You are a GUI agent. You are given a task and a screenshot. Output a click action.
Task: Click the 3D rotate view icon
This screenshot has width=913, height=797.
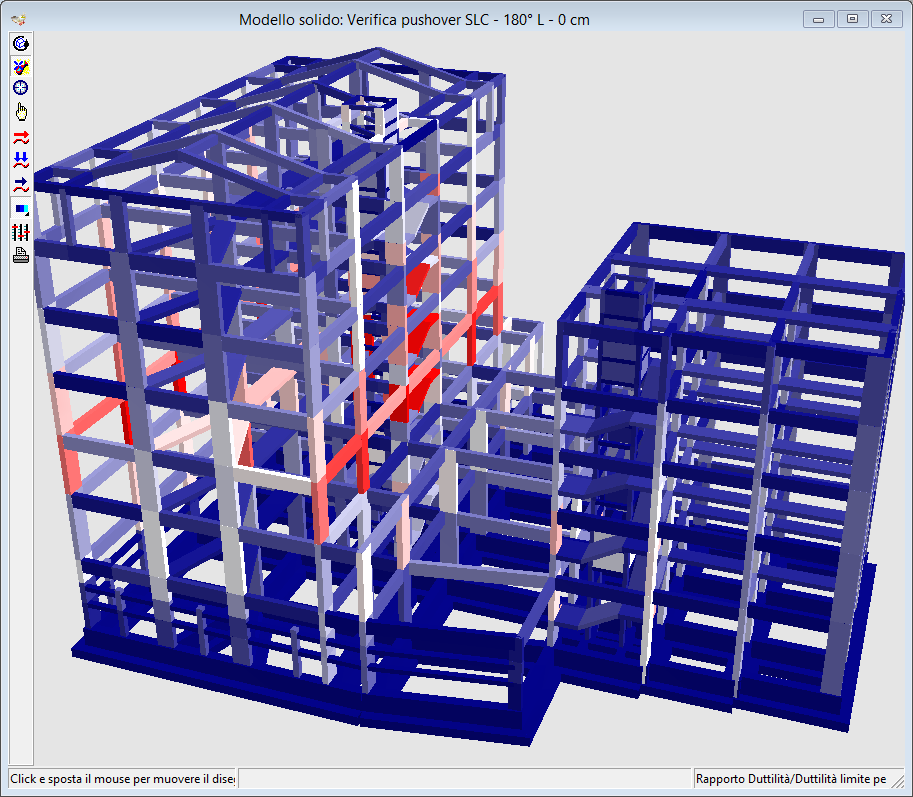coord(20,43)
